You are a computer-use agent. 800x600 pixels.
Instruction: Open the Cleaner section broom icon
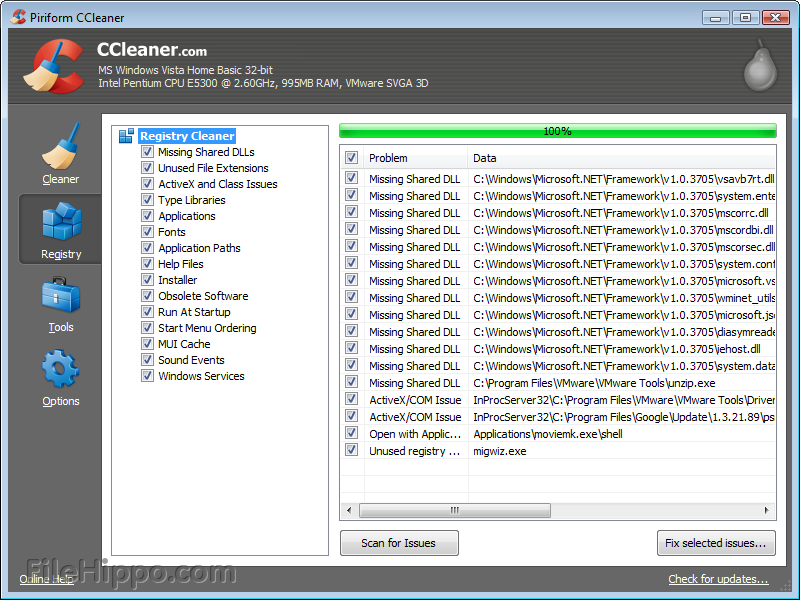coord(61,146)
